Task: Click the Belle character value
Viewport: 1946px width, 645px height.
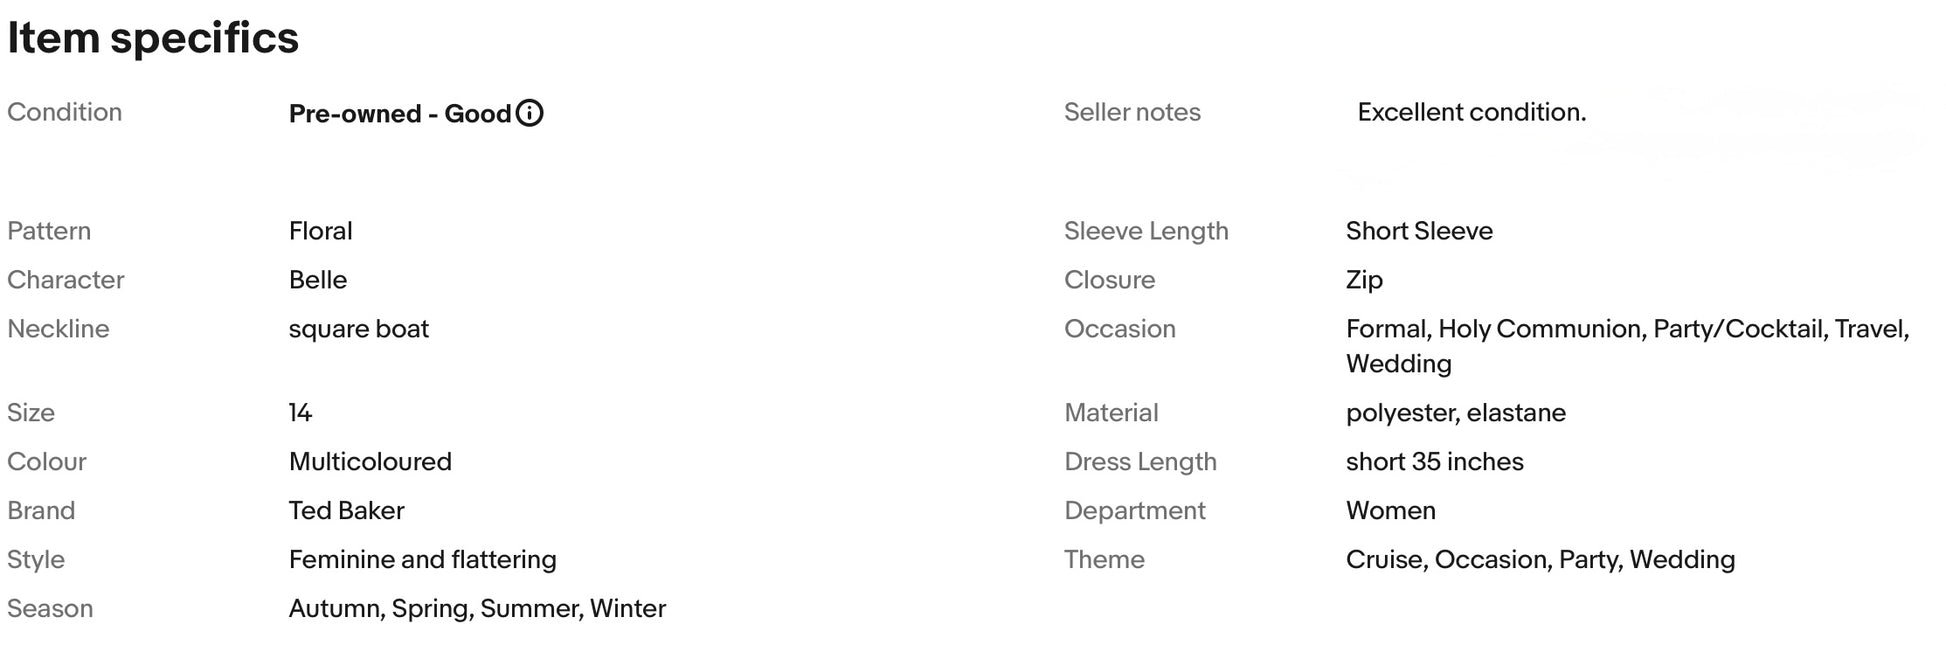Action: click(x=317, y=280)
